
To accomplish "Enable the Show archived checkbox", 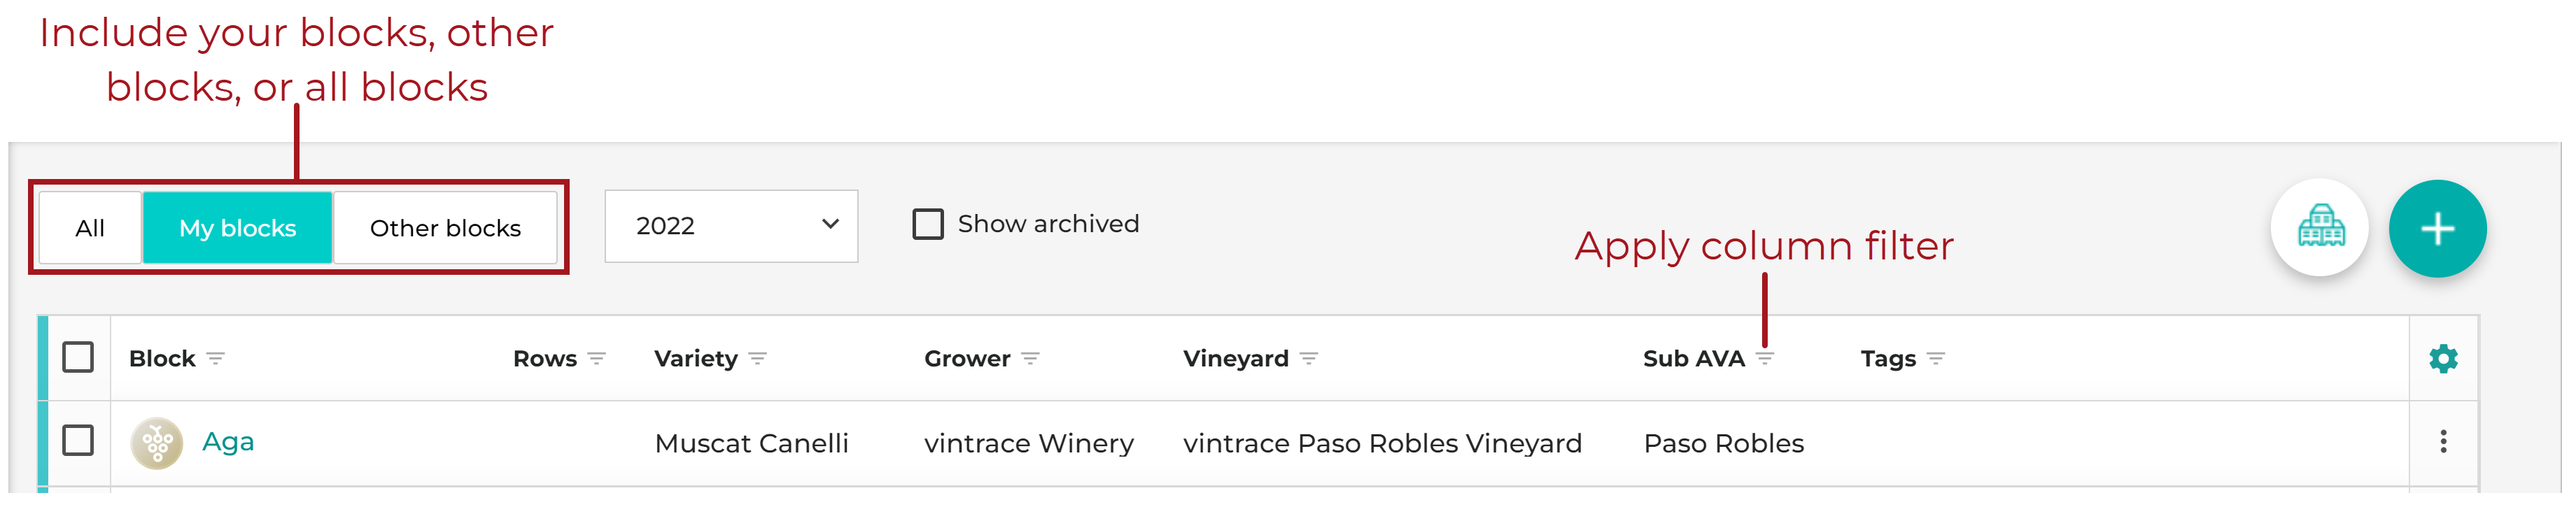I will tap(928, 224).
